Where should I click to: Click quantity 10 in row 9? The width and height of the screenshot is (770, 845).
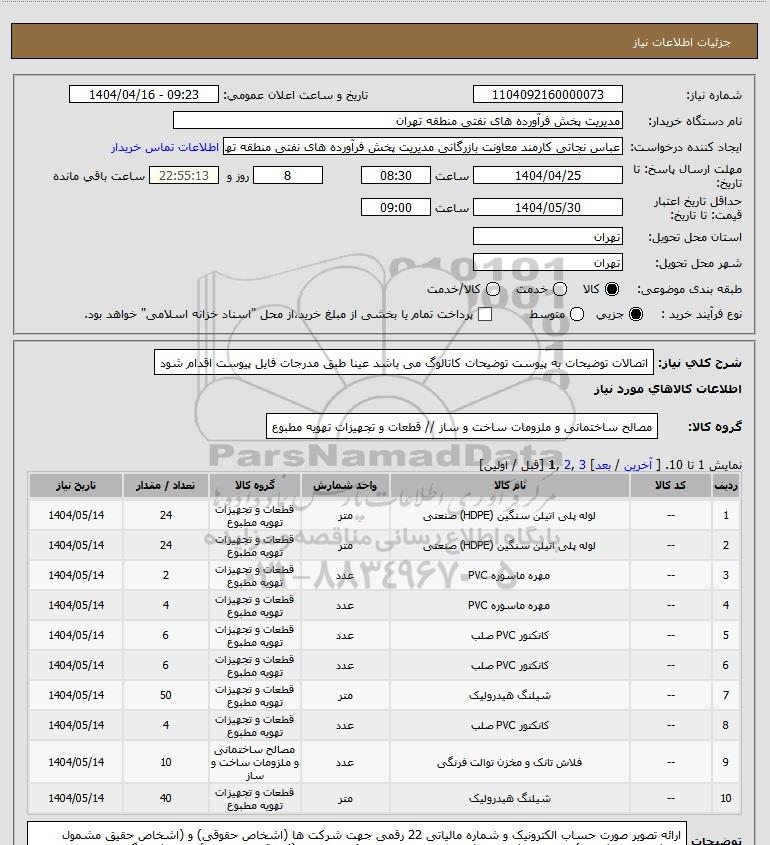[x=165, y=763]
